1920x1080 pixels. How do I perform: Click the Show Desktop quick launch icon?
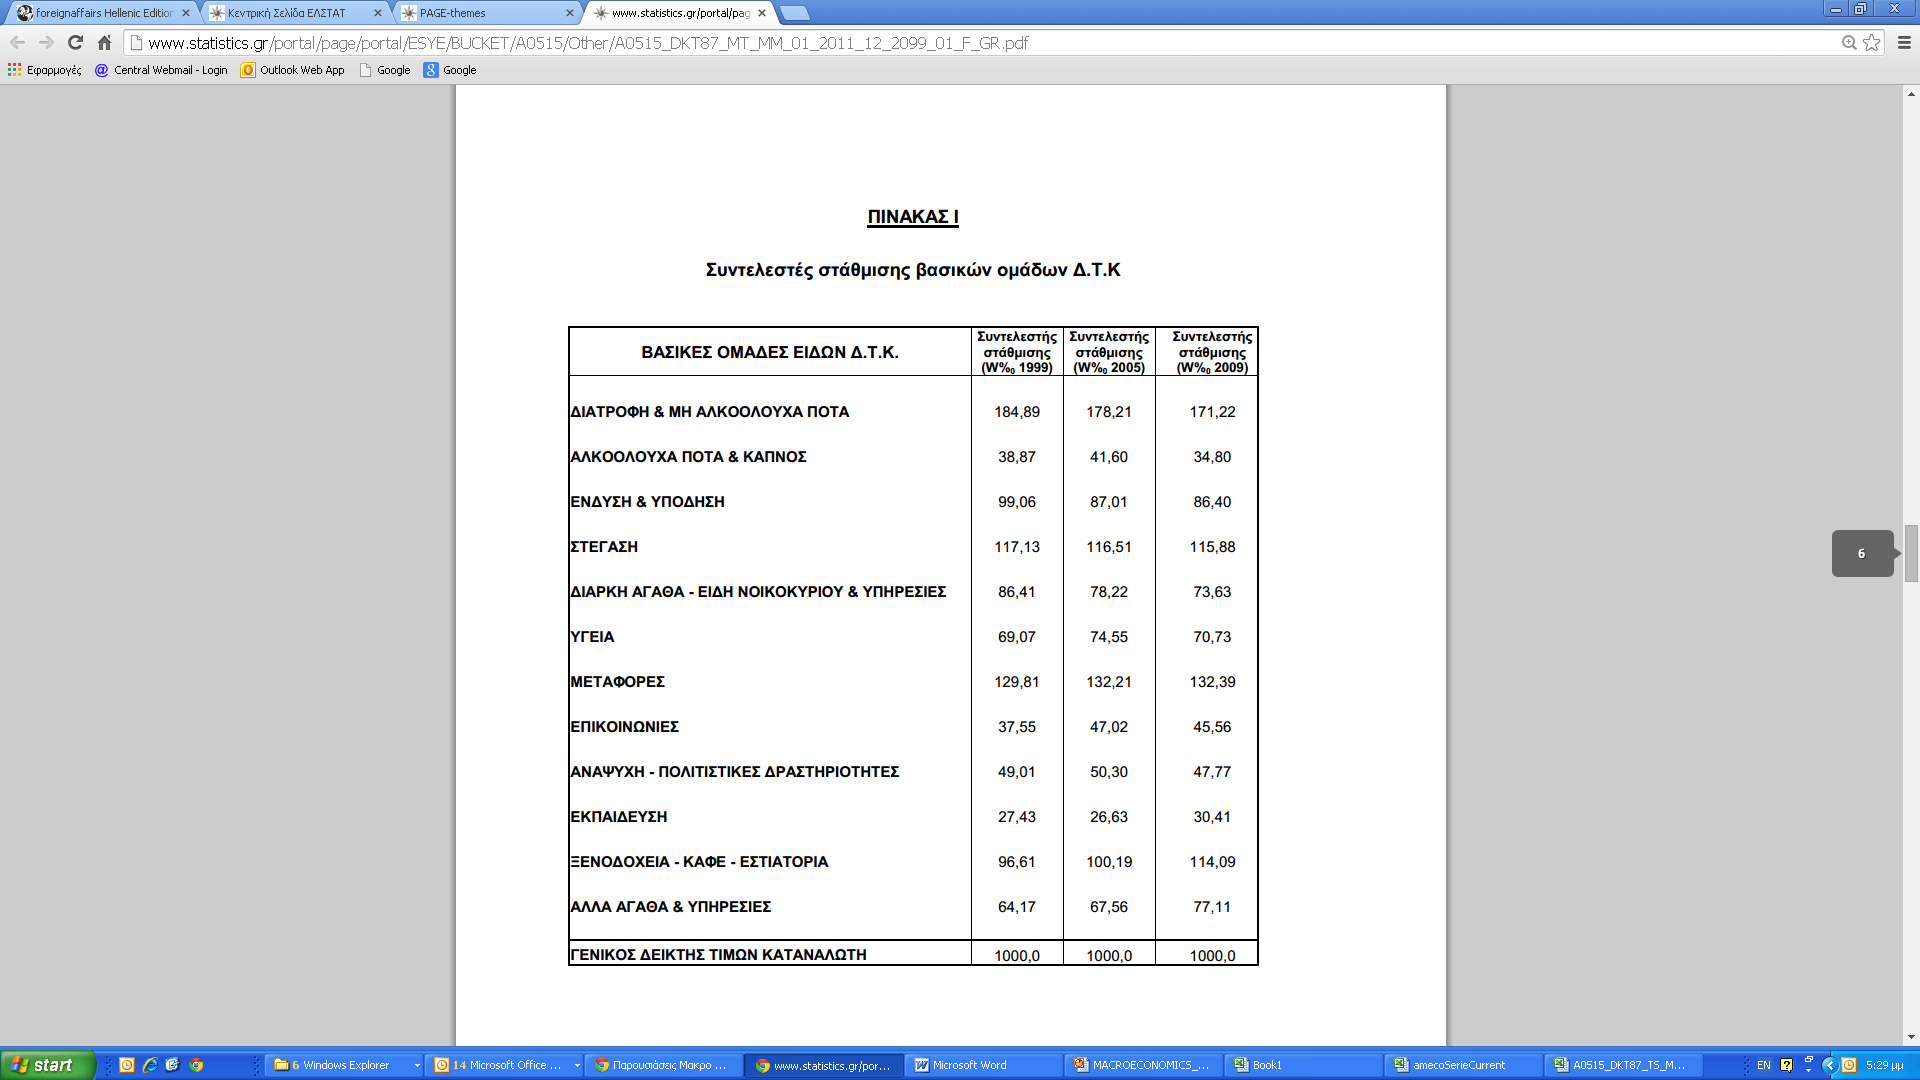click(x=173, y=1065)
